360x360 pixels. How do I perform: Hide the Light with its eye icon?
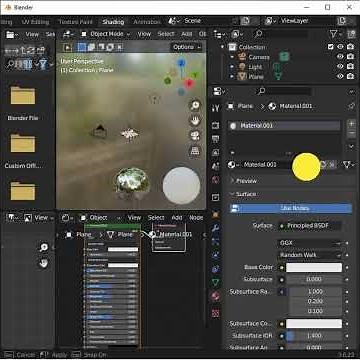tap(340, 67)
